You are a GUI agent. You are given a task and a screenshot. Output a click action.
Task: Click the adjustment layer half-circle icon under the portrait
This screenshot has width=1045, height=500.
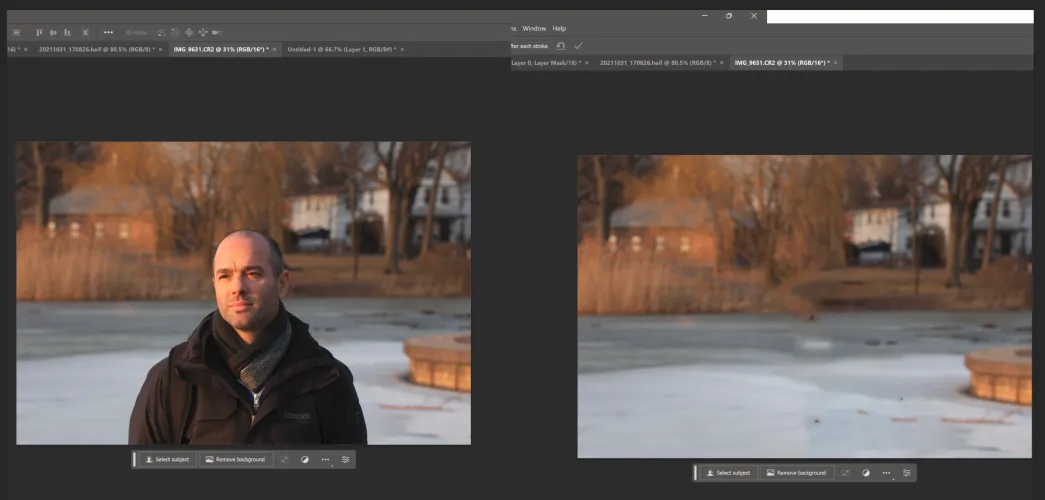pyautogui.click(x=305, y=459)
